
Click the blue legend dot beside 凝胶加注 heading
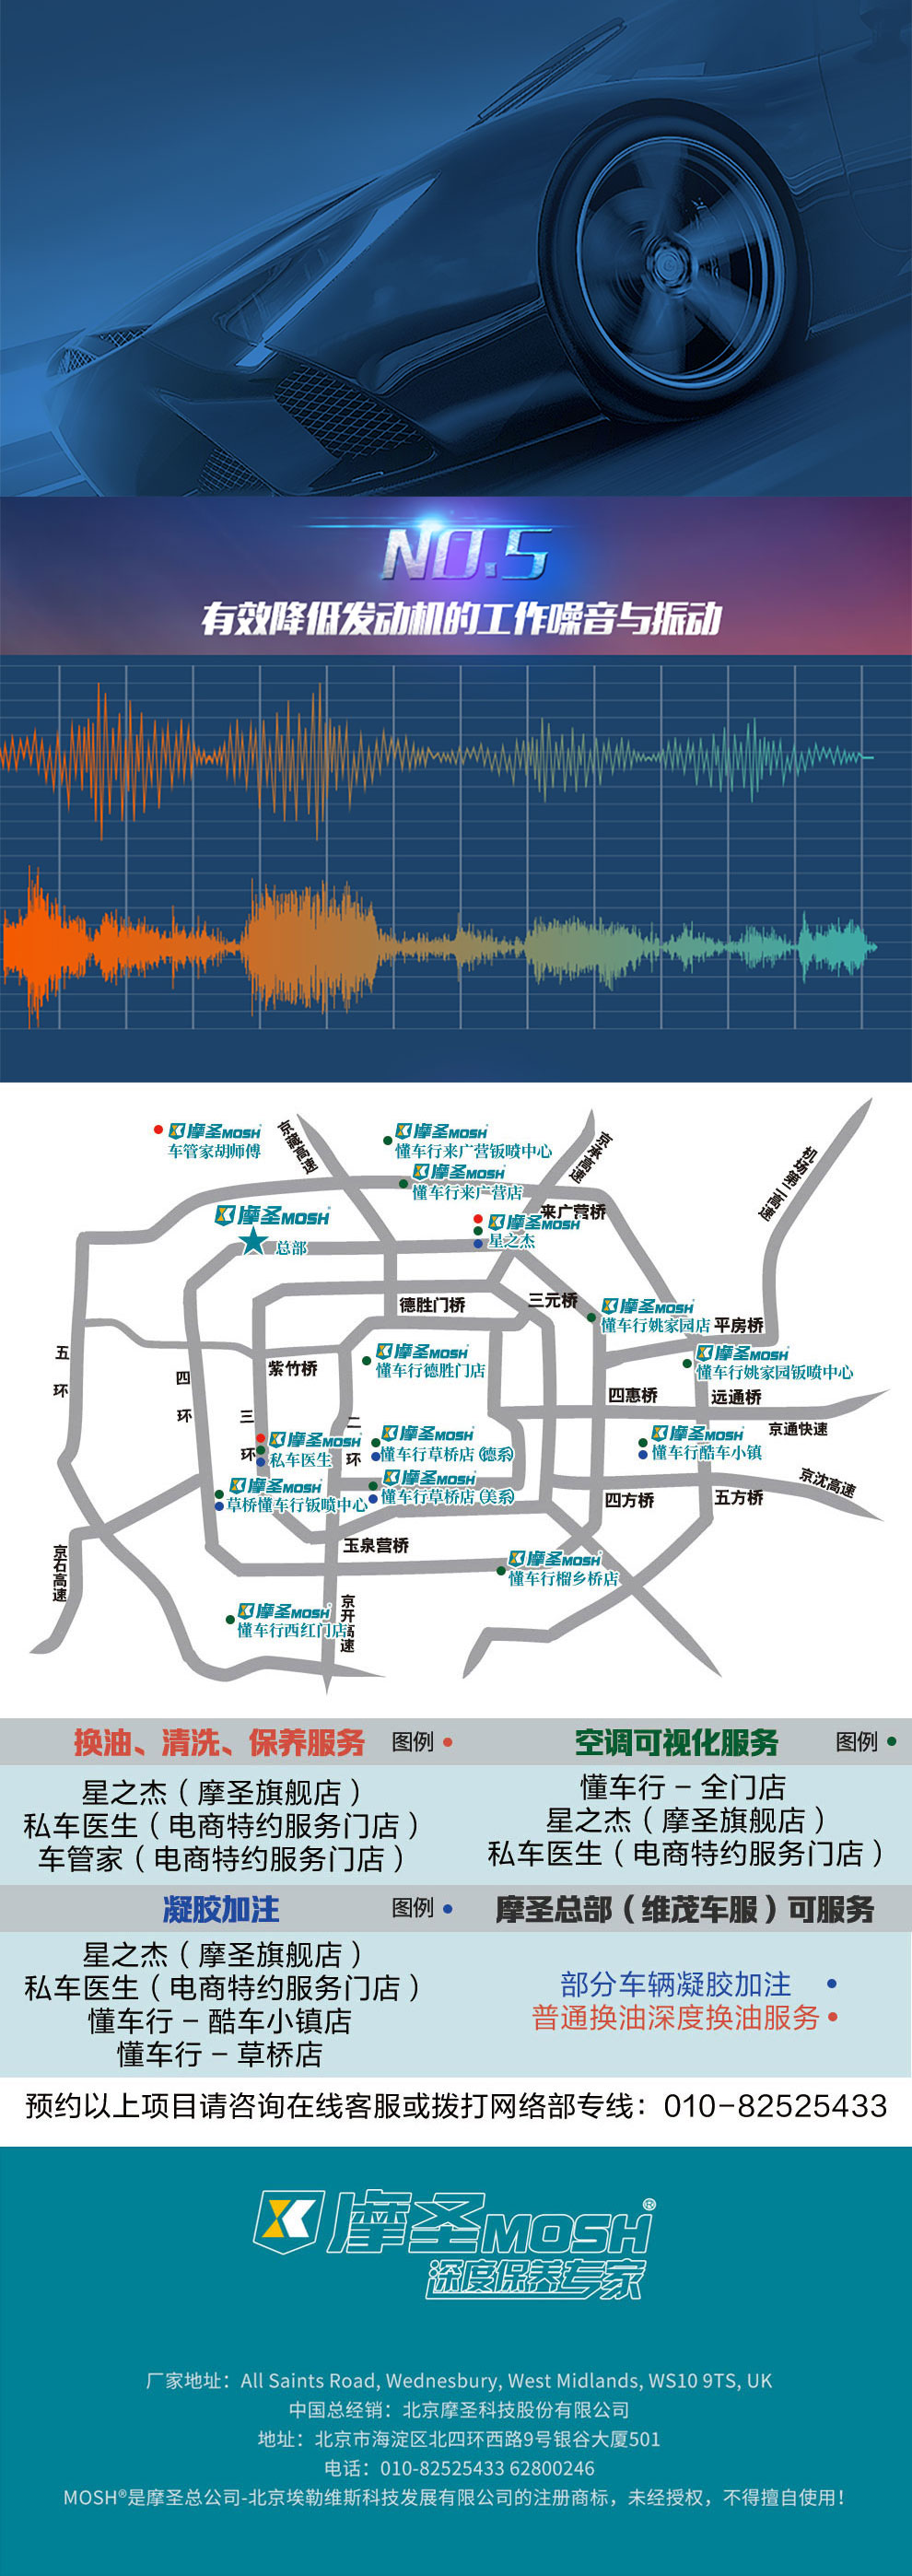point(448,1908)
